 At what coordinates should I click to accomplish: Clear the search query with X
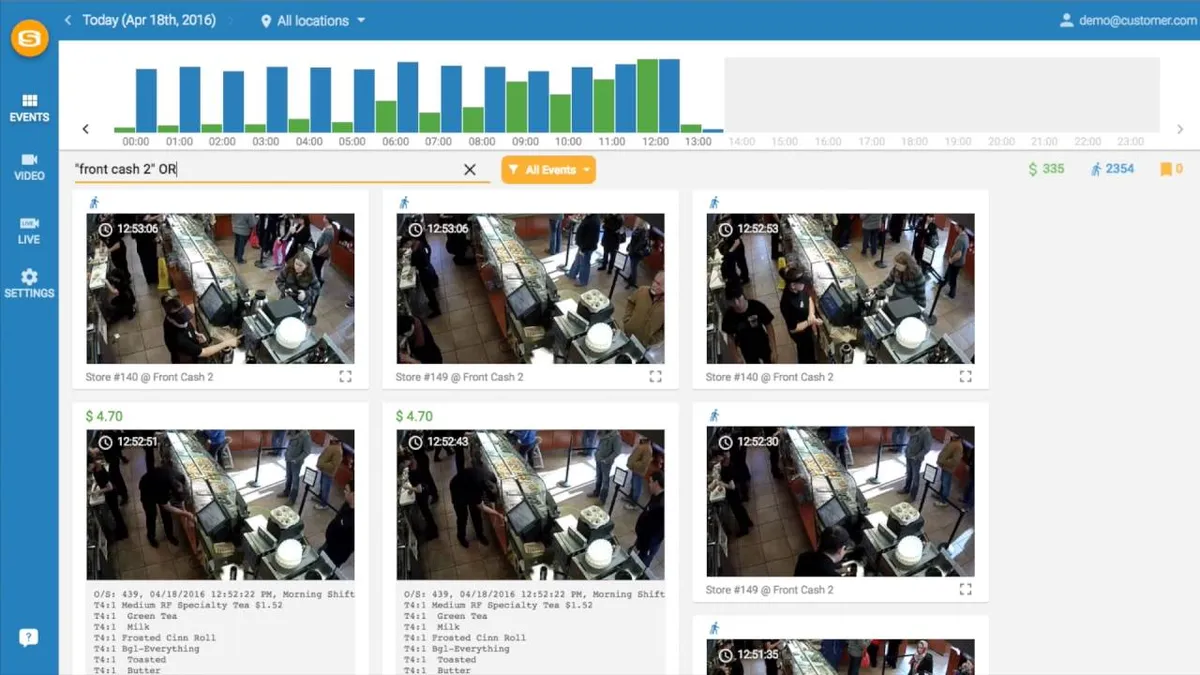470,170
